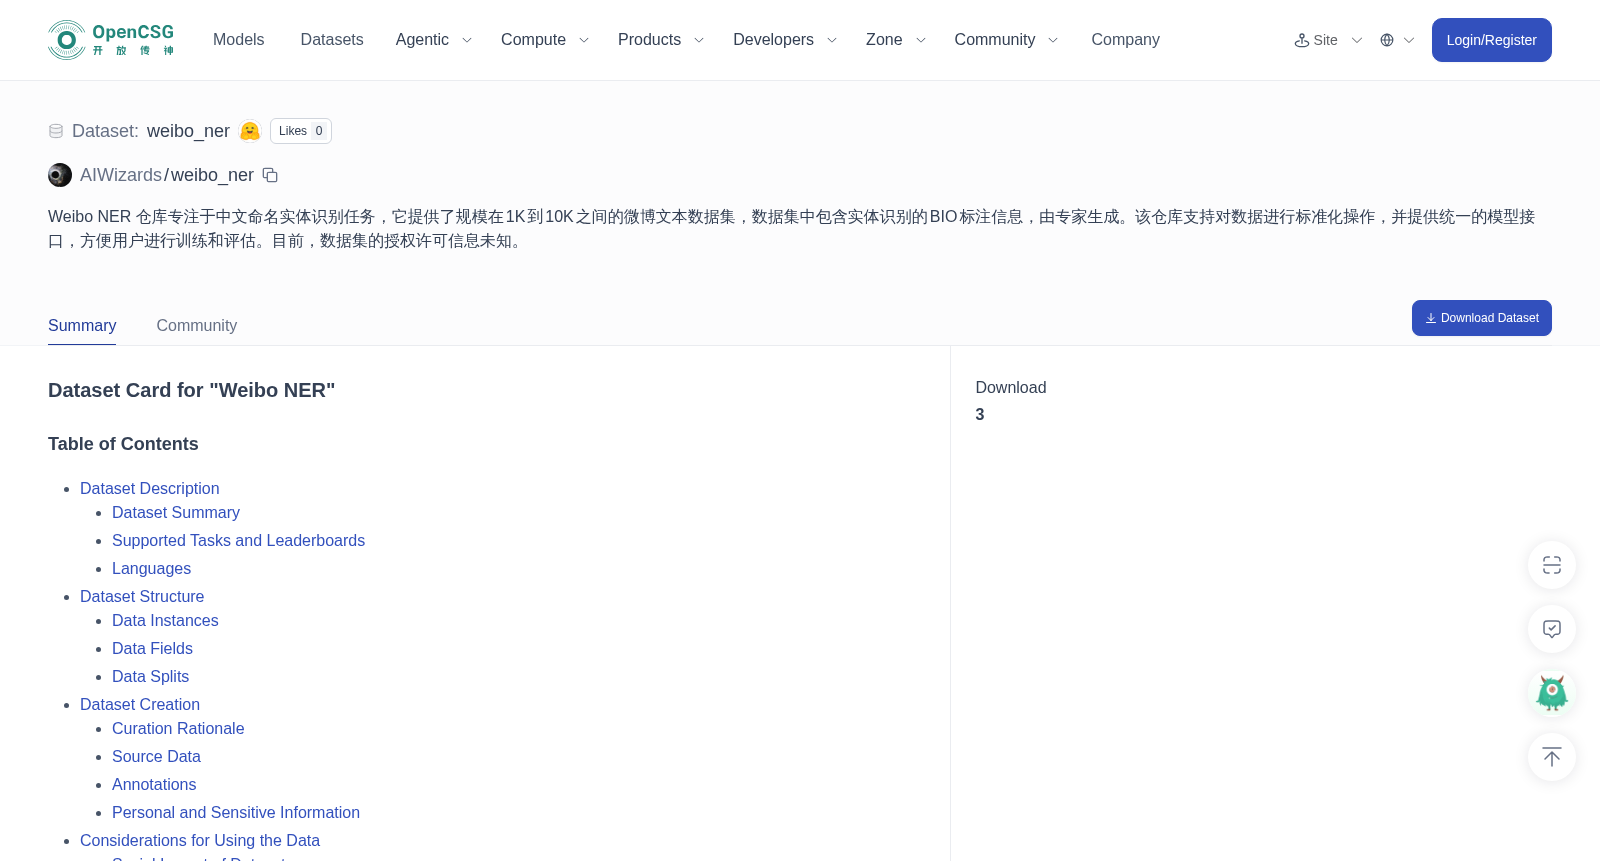Open the AIWizards owner link
The height and width of the screenshot is (861, 1600).
(121, 175)
